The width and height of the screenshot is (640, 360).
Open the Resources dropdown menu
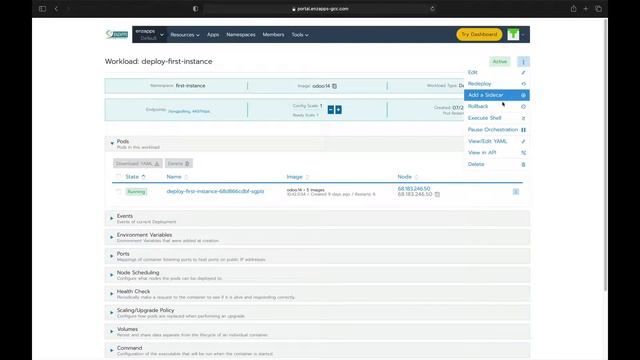tap(185, 35)
